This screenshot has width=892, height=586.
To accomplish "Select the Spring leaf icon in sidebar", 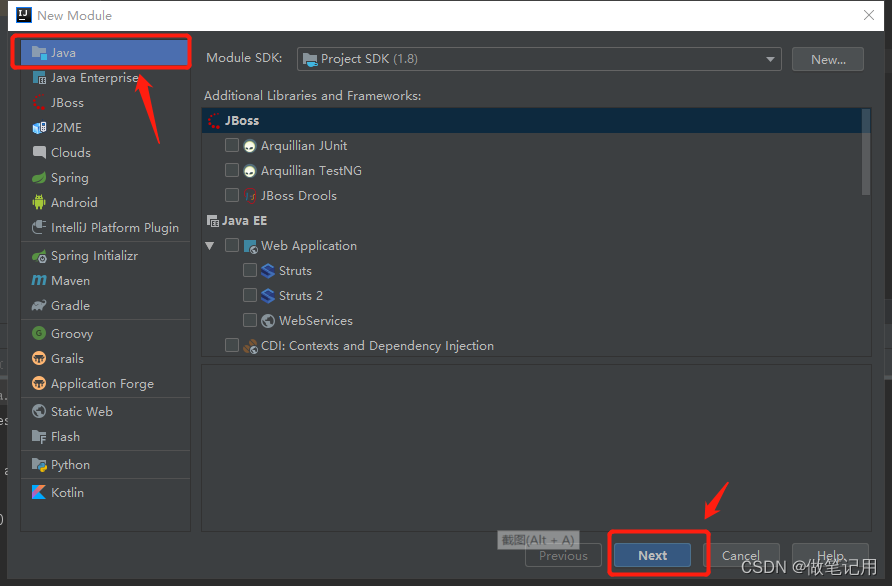I will (x=39, y=178).
